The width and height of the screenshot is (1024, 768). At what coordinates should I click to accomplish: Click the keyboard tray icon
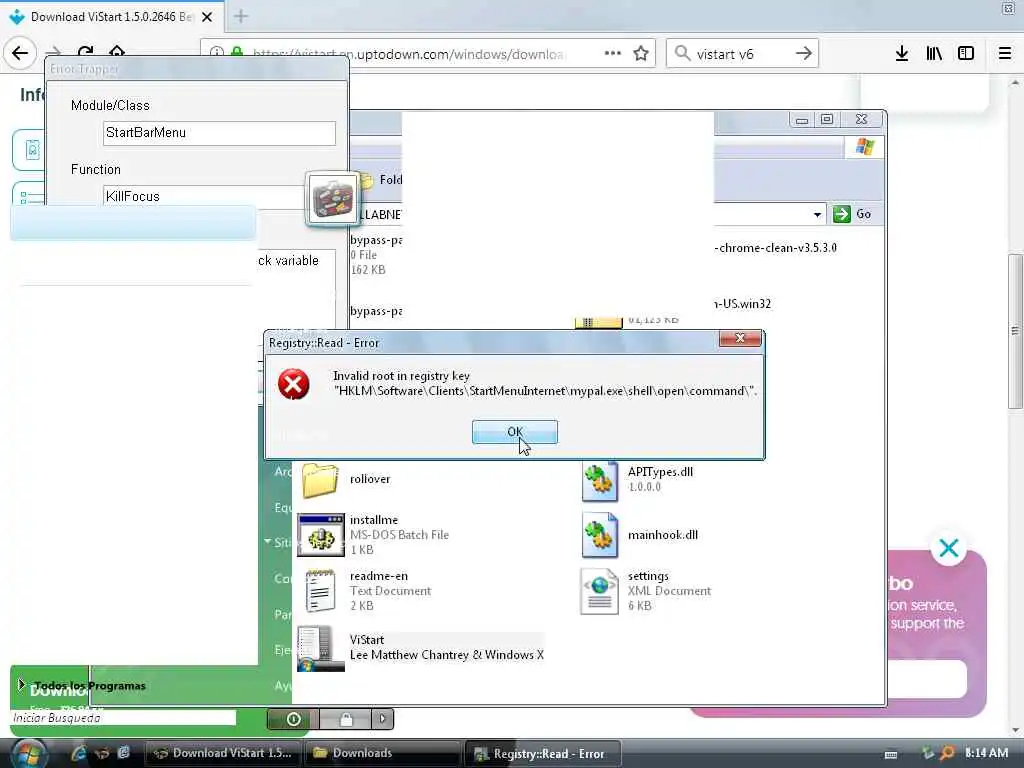pos(891,754)
